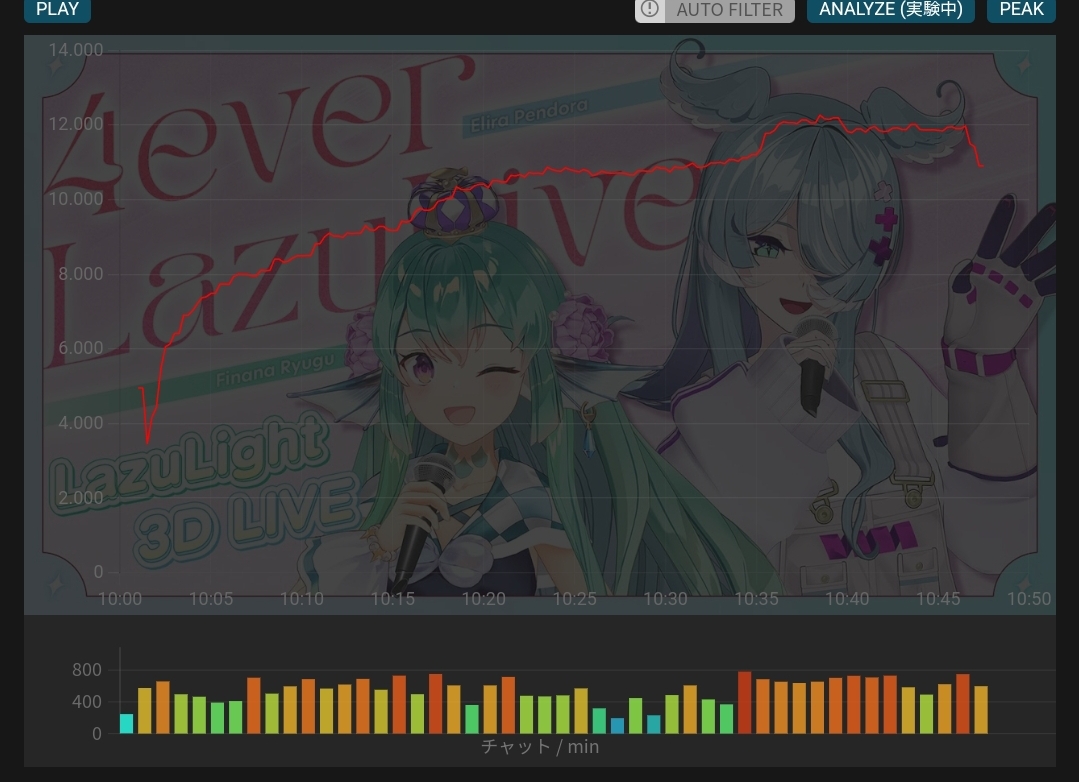The image size is (1079, 782).
Task: Select the last yellow chat bar
Action: [x=981, y=710]
